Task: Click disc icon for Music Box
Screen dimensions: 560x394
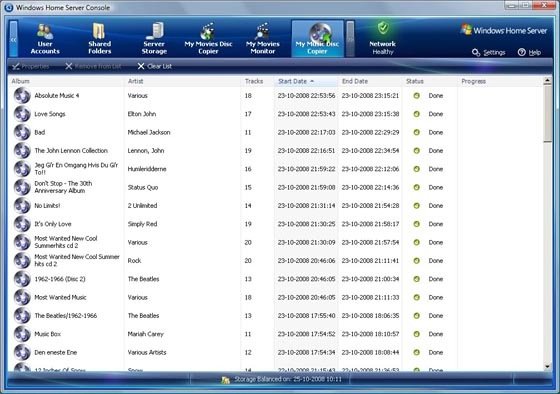Action: 22,334
